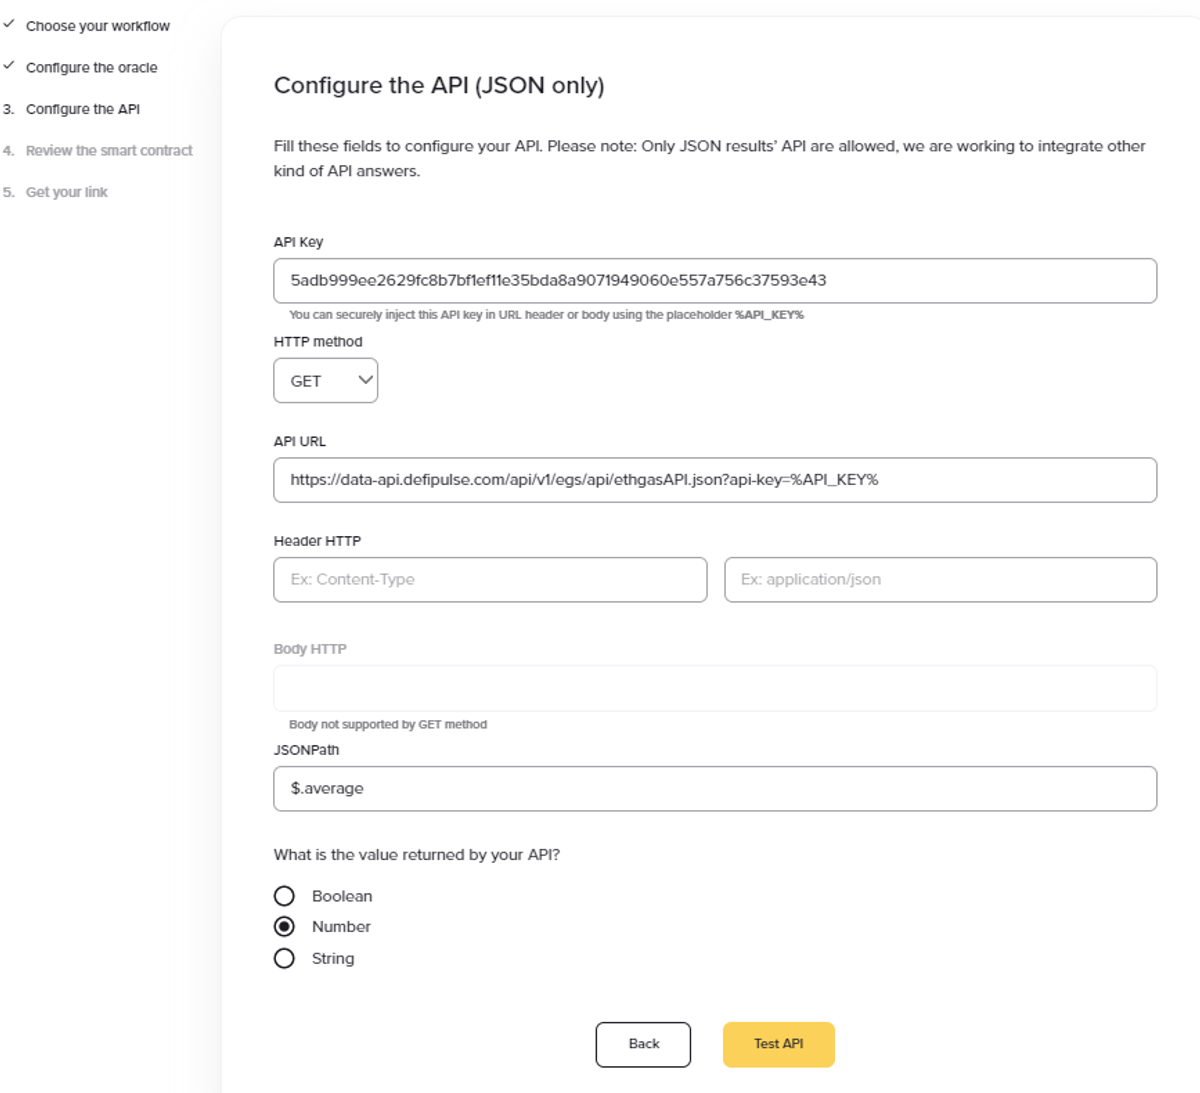Viewport: 1200px width, 1093px height.
Task: Click the Back button
Action: click(643, 1044)
